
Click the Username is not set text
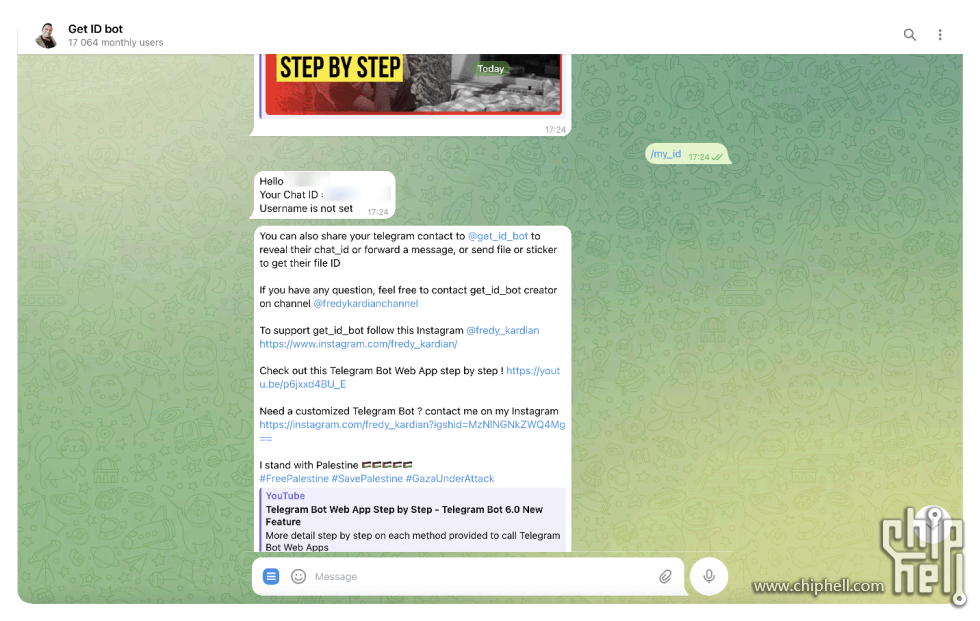306,209
